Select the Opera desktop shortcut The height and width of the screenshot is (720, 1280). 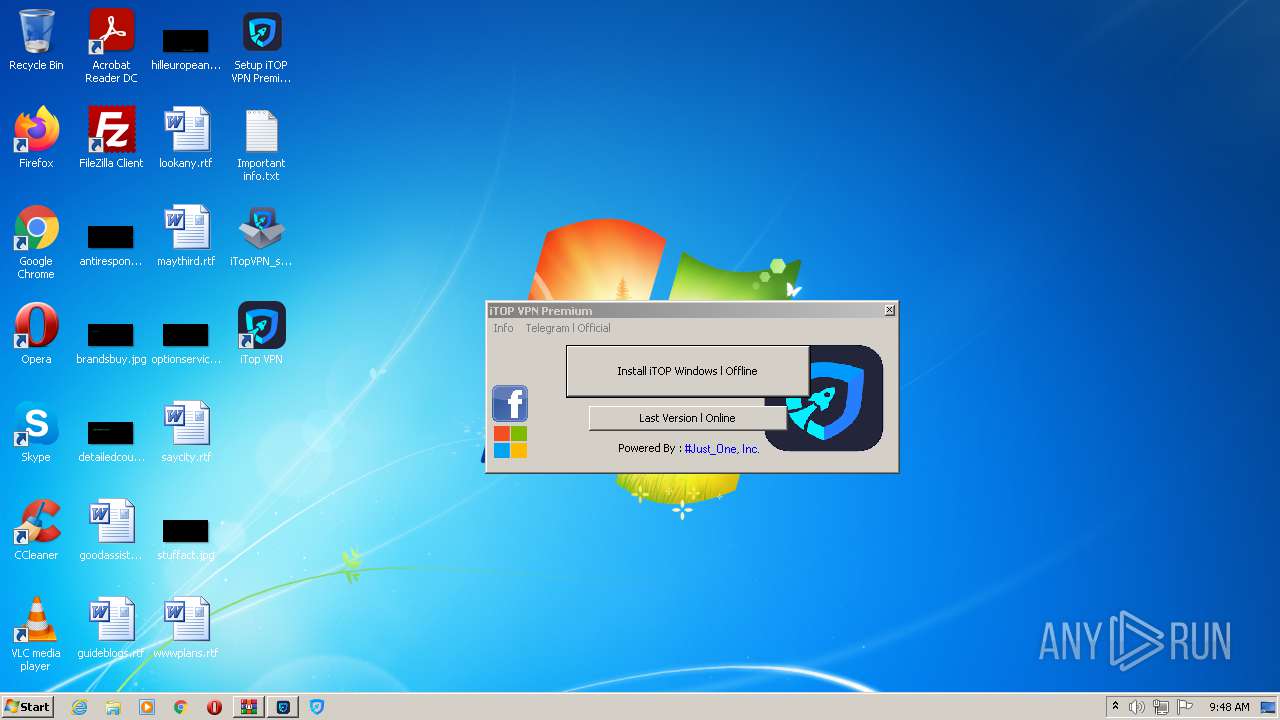coord(36,334)
